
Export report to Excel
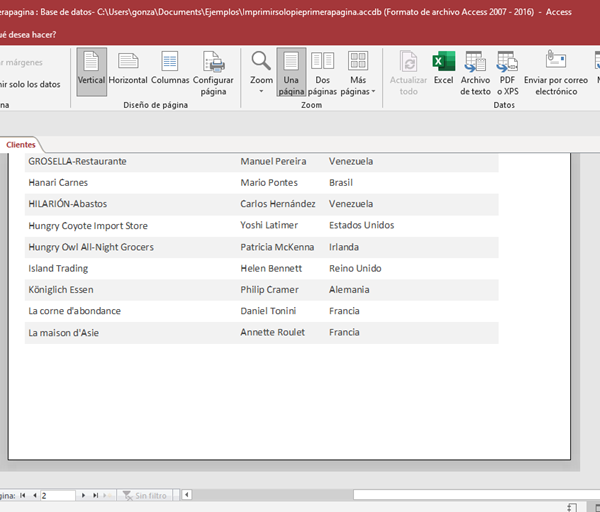click(443, 69)
